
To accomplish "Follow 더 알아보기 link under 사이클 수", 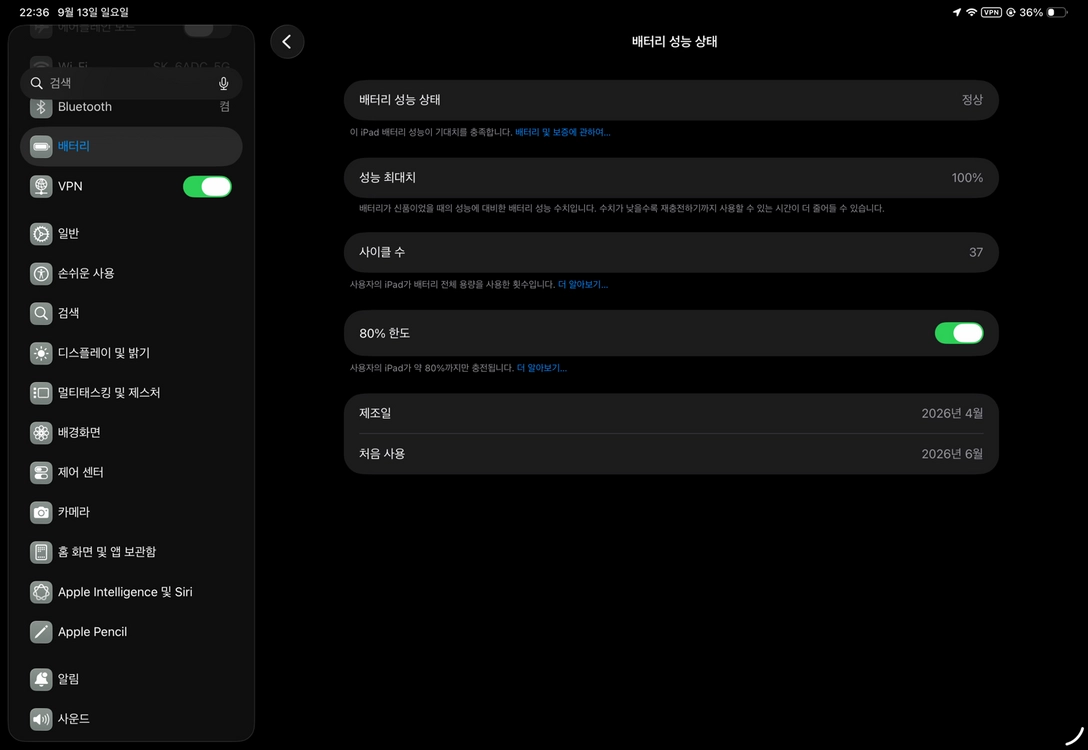I will click(x=583, y=284).
